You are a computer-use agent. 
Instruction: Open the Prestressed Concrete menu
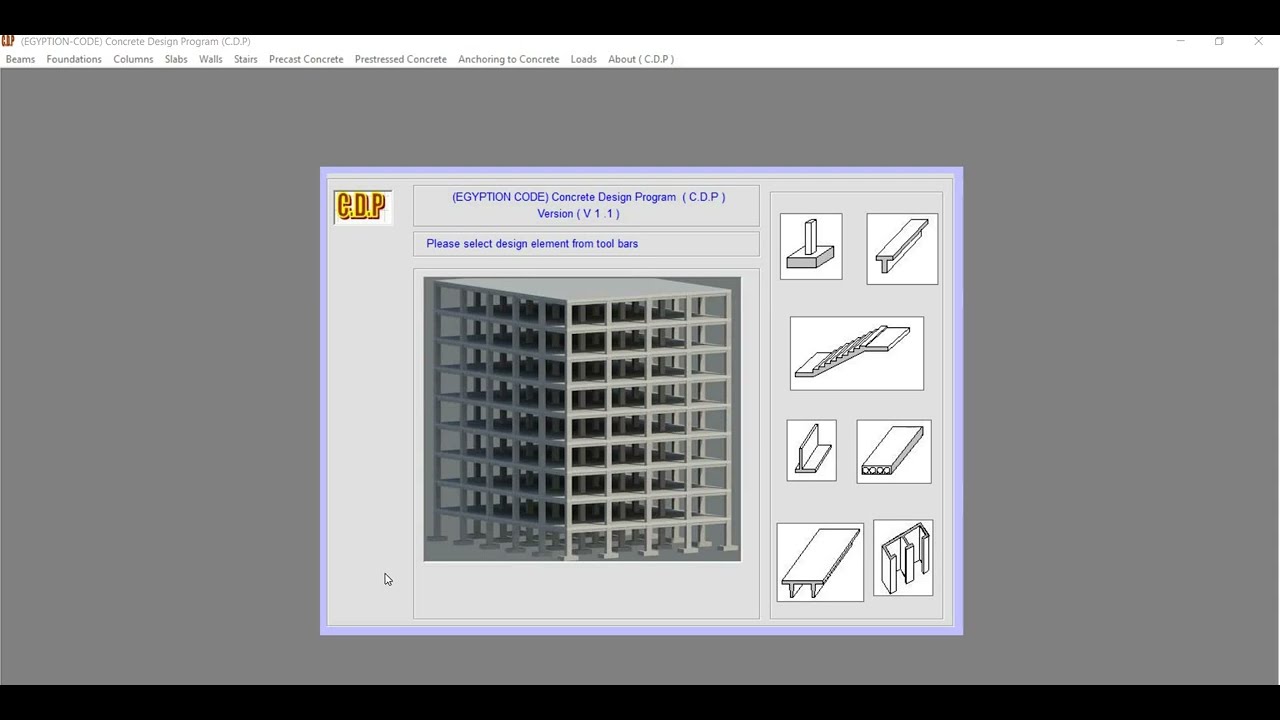(x=400, y=59)
